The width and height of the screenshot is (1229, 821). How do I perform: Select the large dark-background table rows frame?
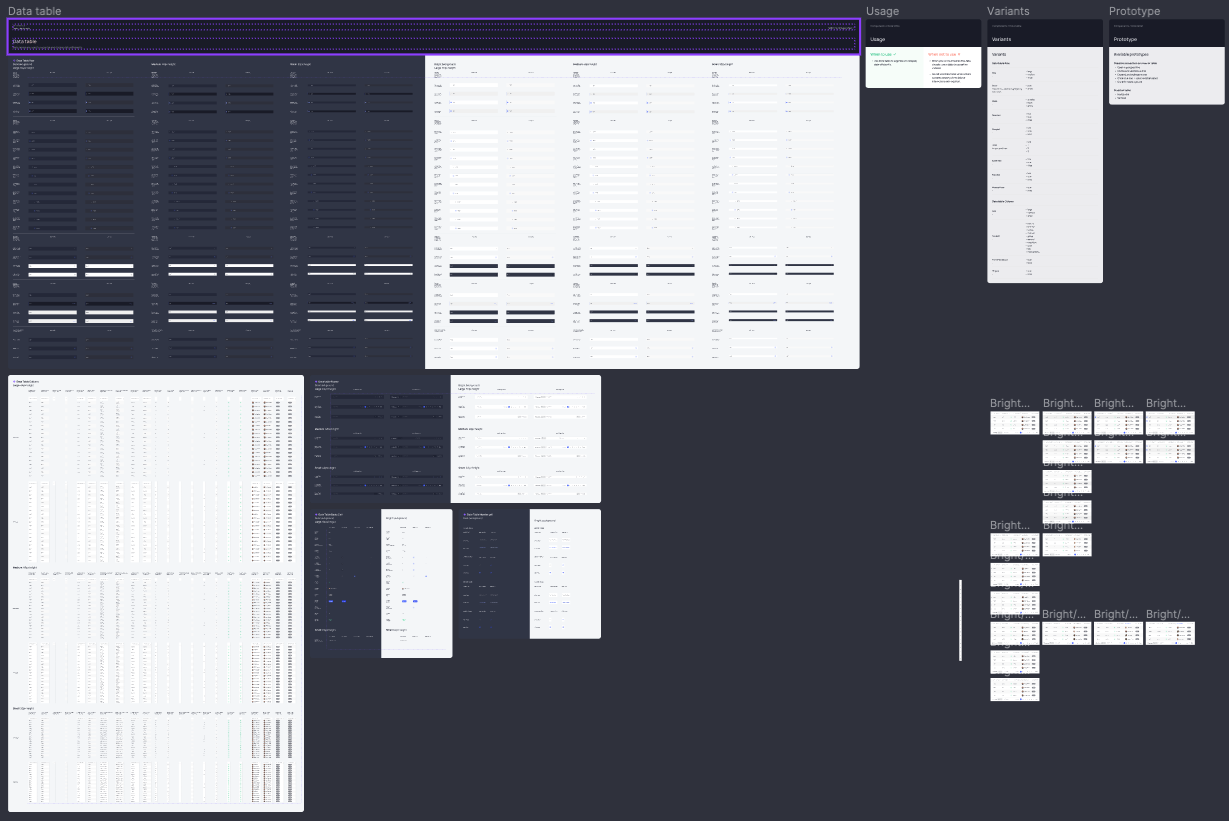tap(217, 212)
